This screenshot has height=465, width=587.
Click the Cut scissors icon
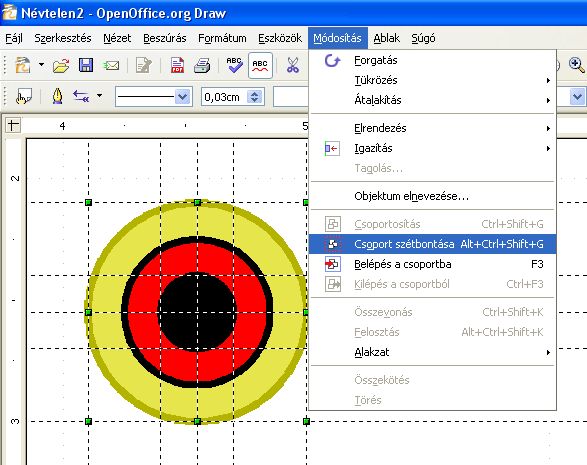point(292,65)
